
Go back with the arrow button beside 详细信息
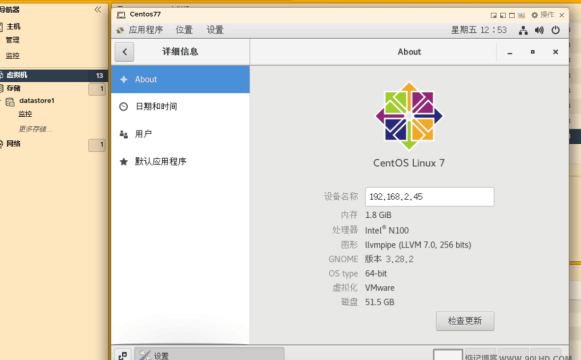pyautogui.click(x=124, y=52)
